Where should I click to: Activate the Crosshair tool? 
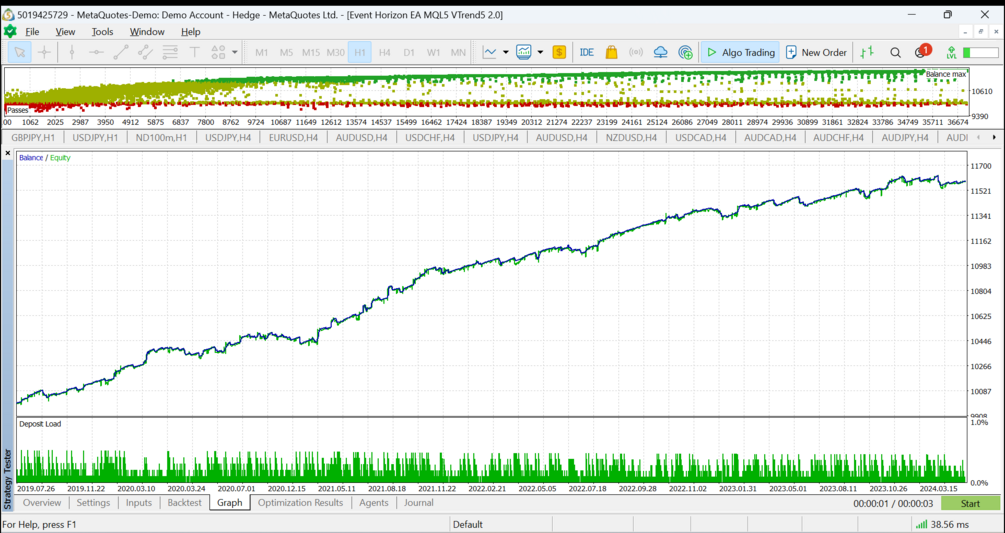pos(44,53)
